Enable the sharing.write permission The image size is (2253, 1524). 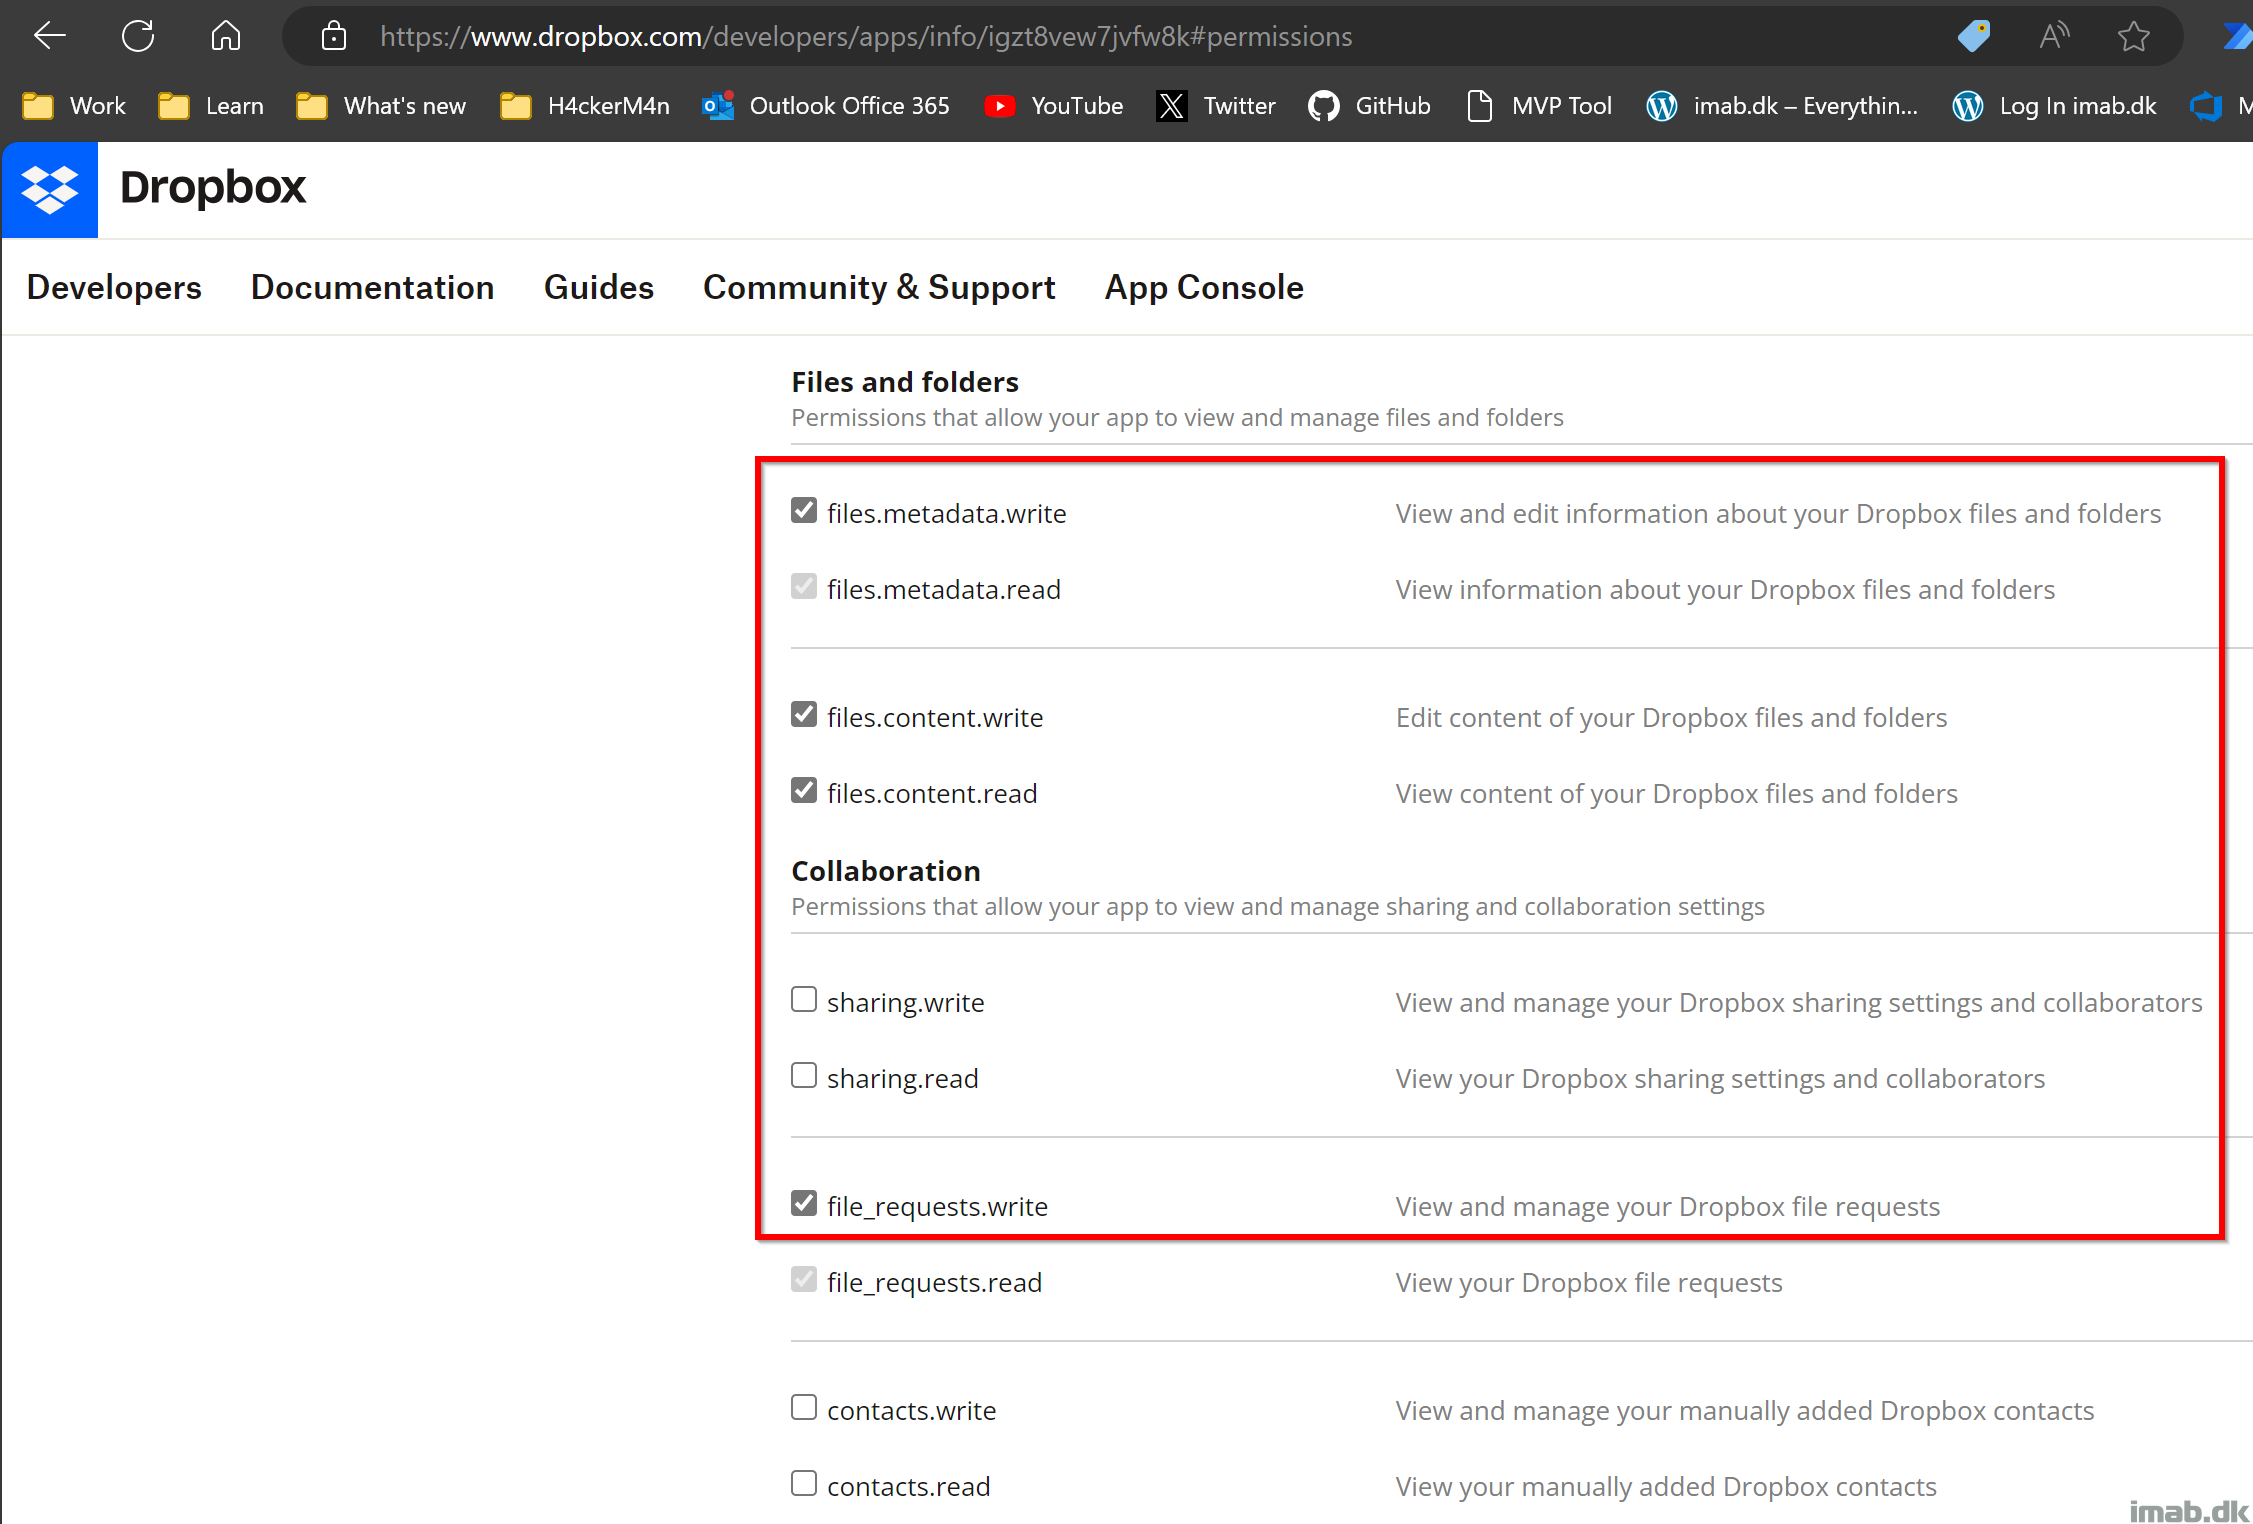tap(804, 999)
